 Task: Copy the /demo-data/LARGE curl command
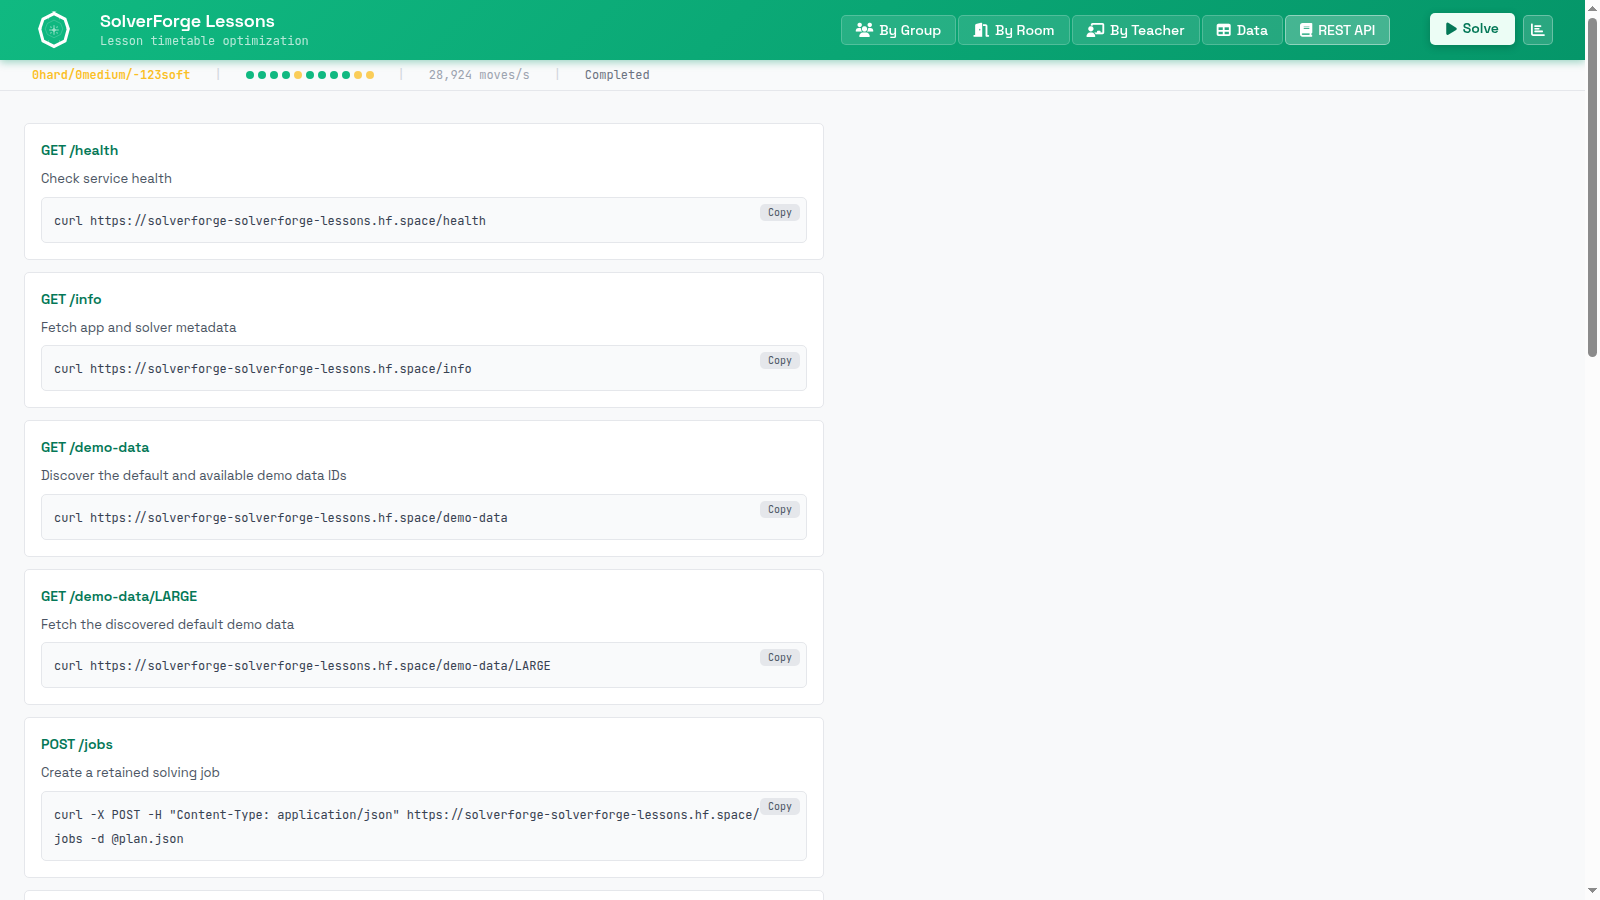click(780, 657)
